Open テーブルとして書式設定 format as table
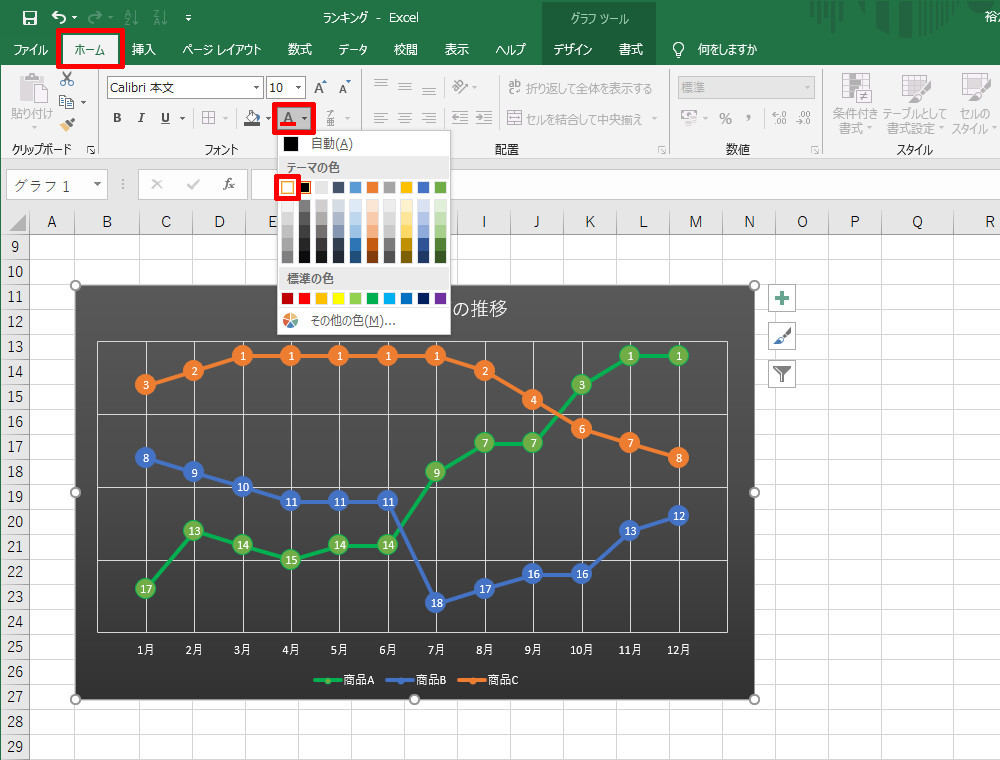Viewport: 1000px width, 760px height. 915,103
